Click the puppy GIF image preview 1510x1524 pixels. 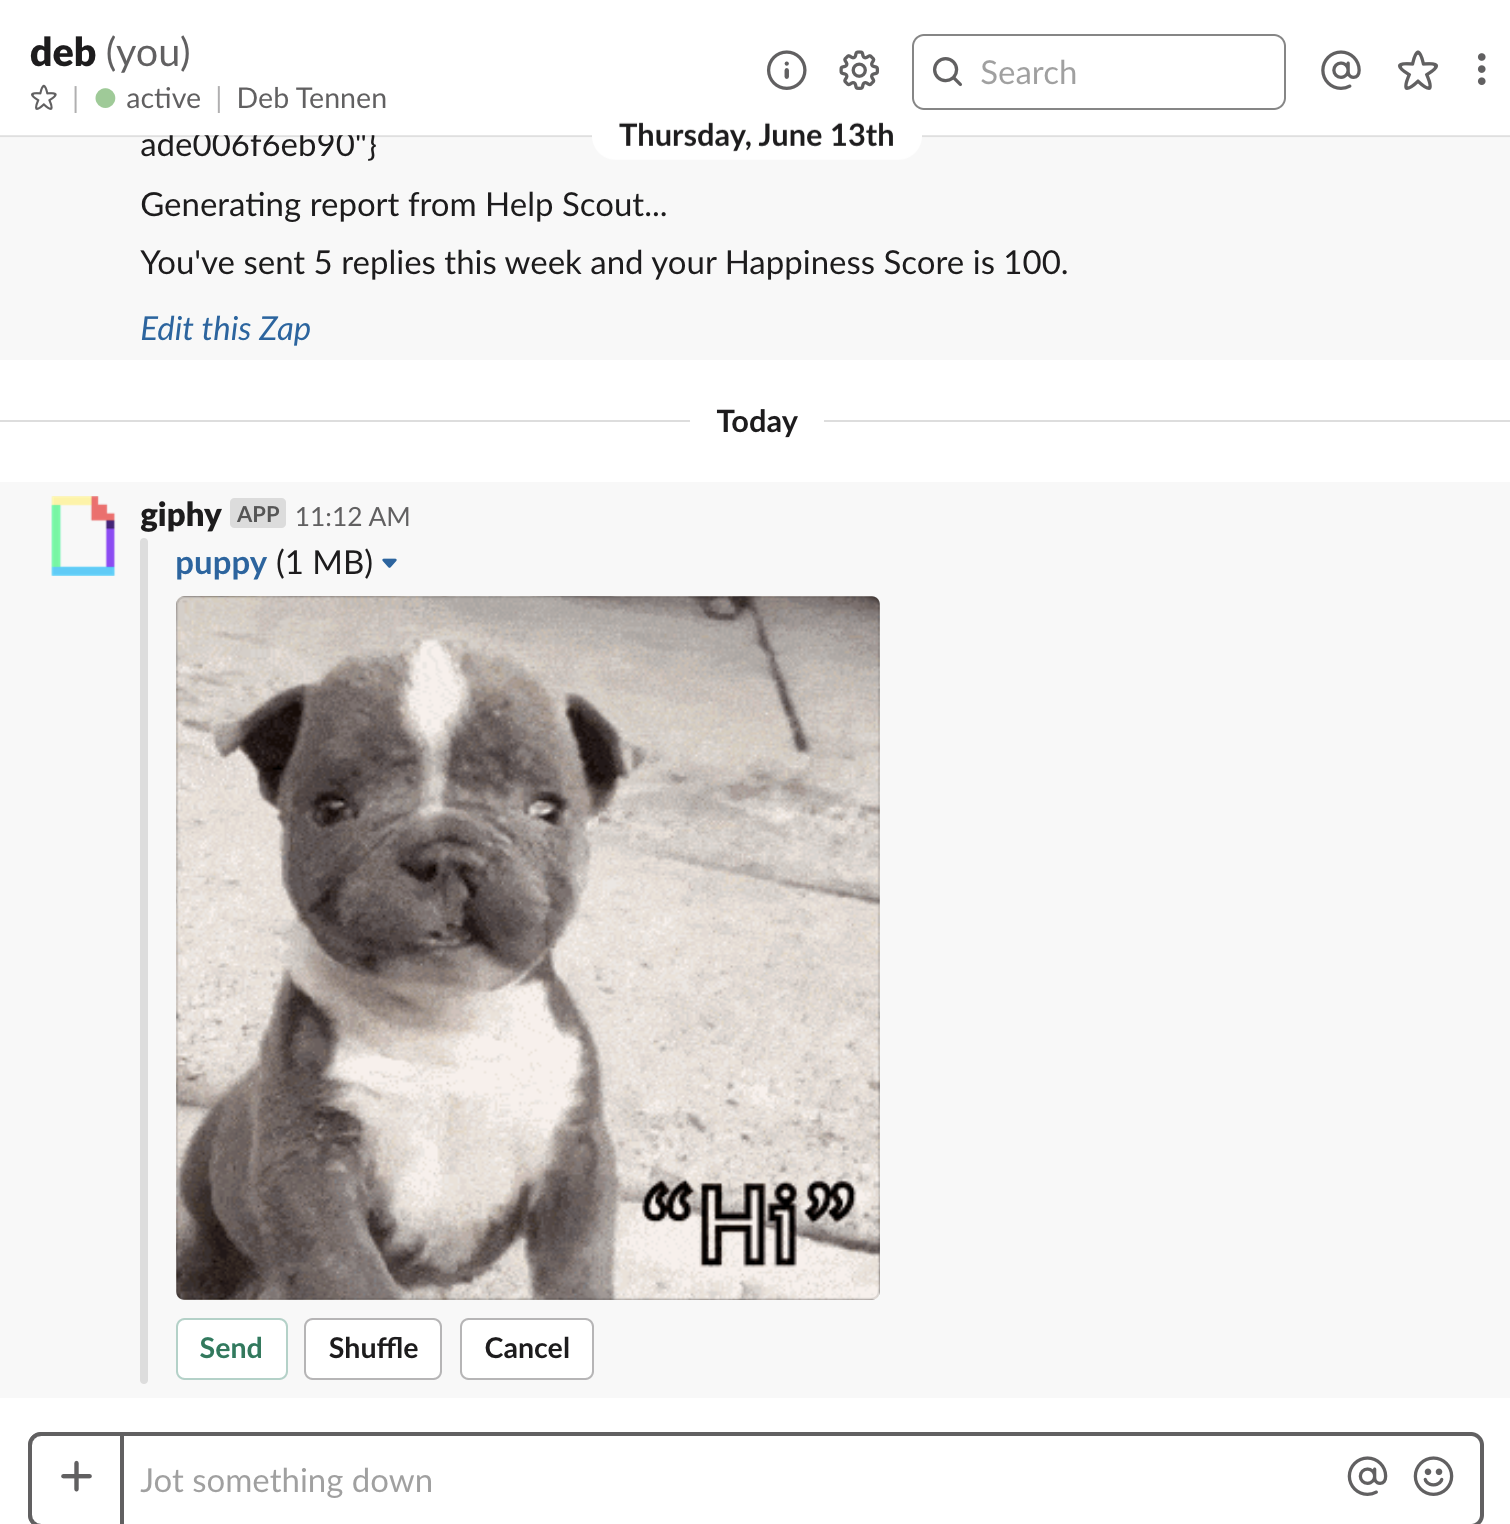(x=527, y=947)
